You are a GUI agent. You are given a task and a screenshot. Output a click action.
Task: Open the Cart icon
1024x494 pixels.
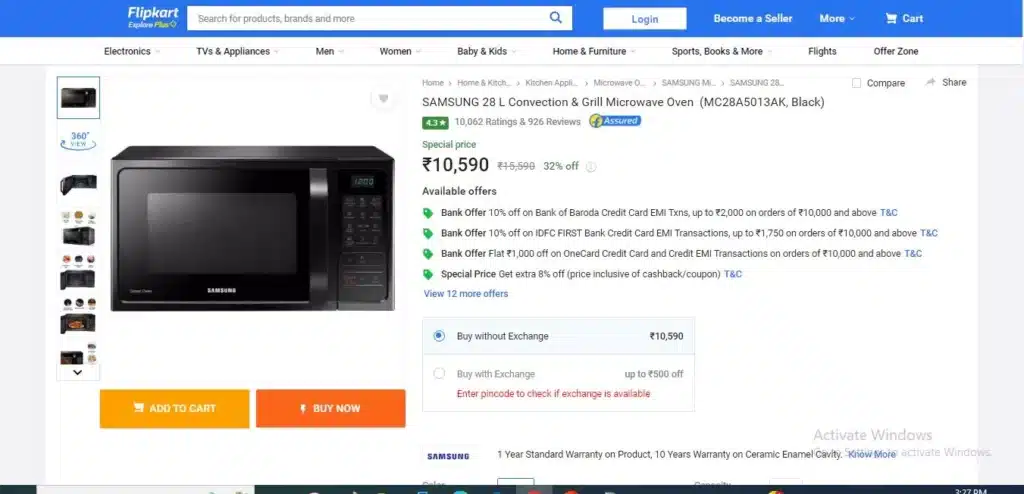(891, 18)
